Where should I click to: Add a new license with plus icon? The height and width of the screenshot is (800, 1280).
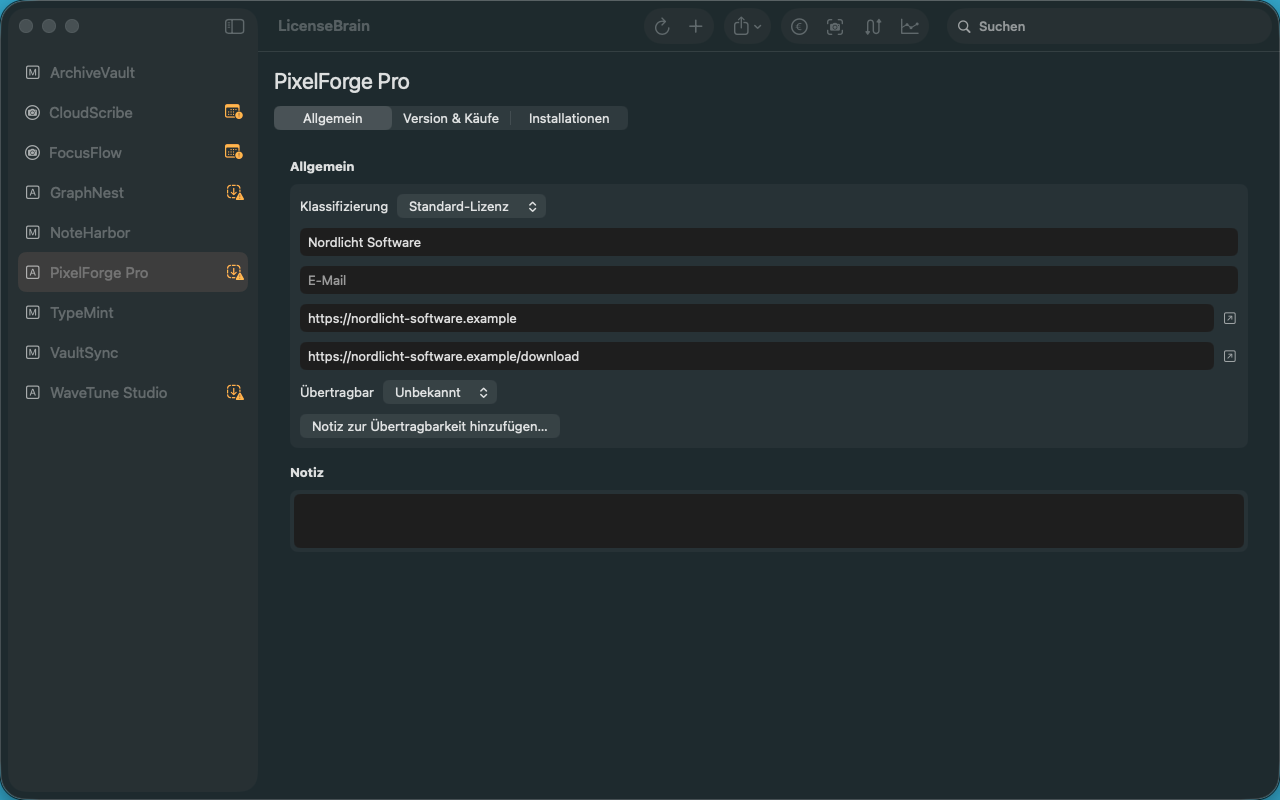click(x=696, y=27)
